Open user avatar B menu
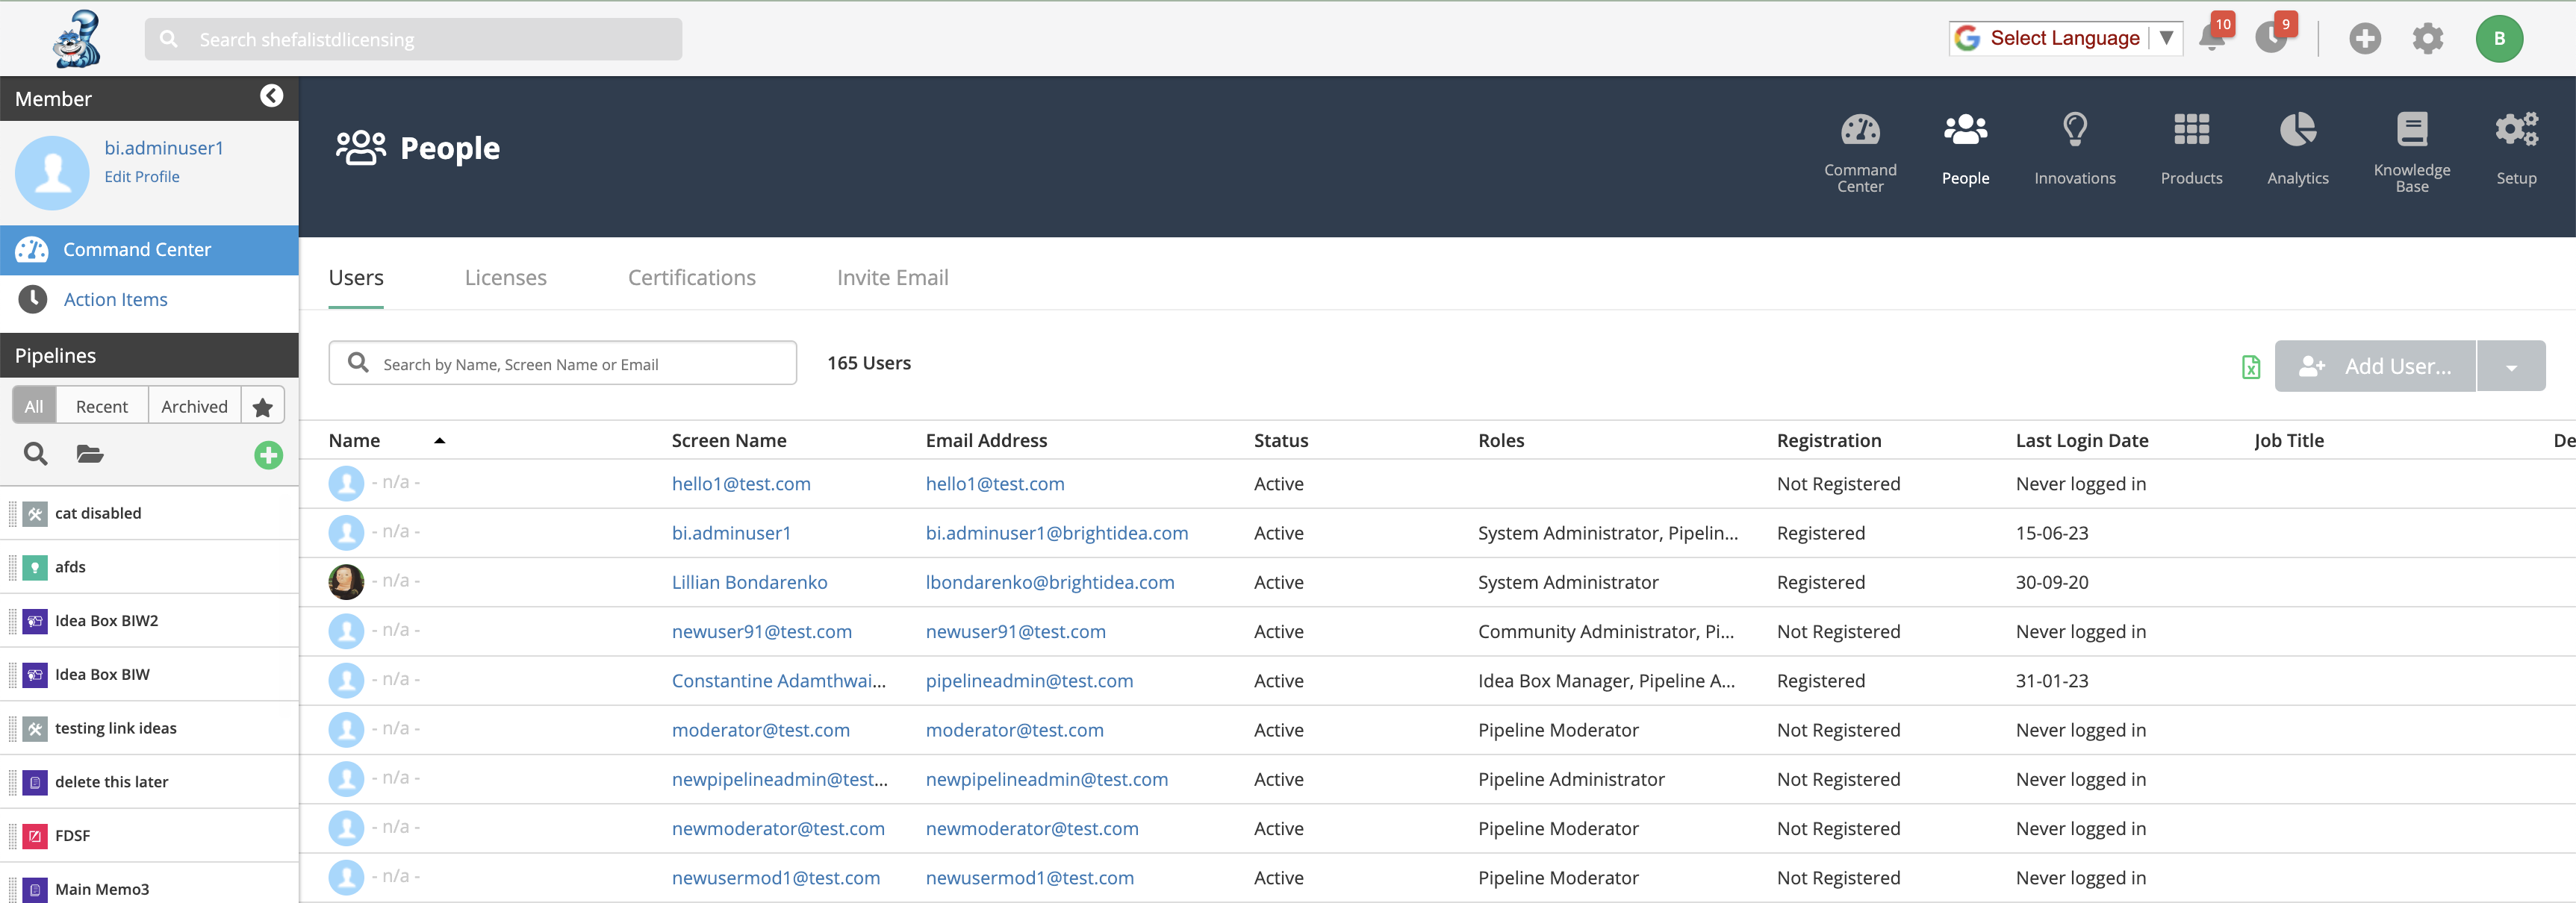2576x903 pixels. 2498,39
